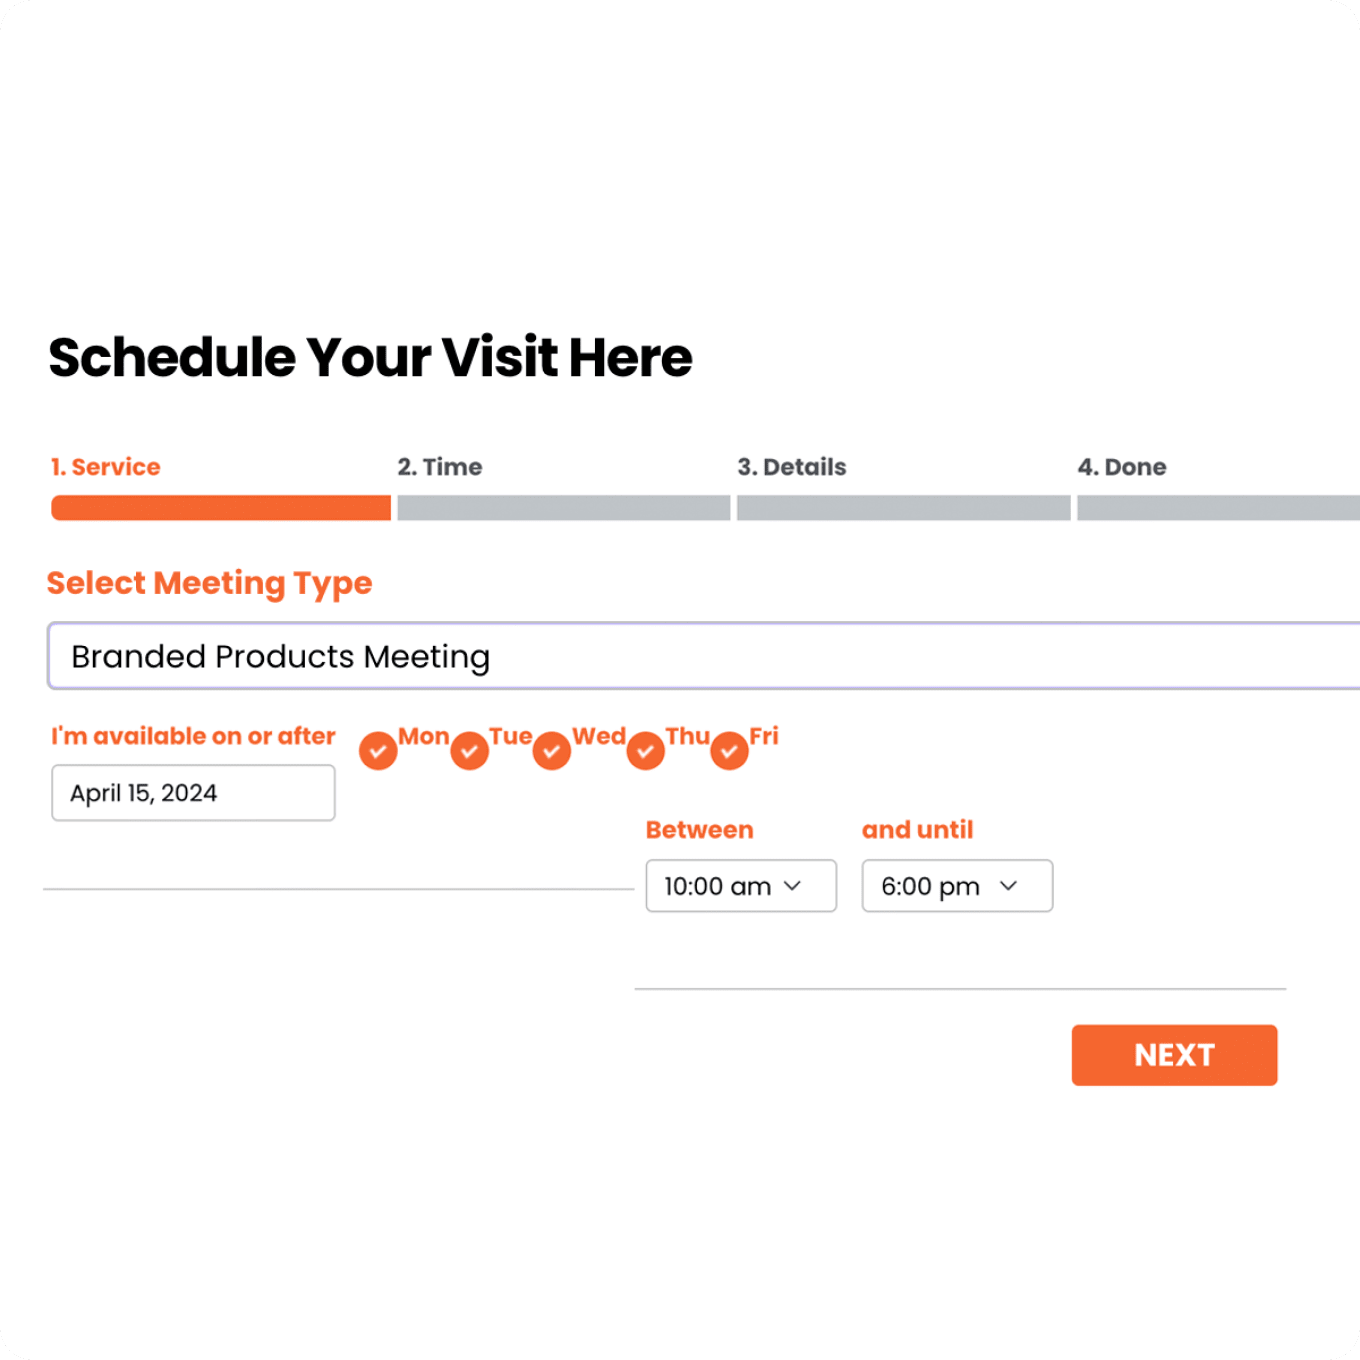Toggle the Thu availability checkbox

[645, 750]
